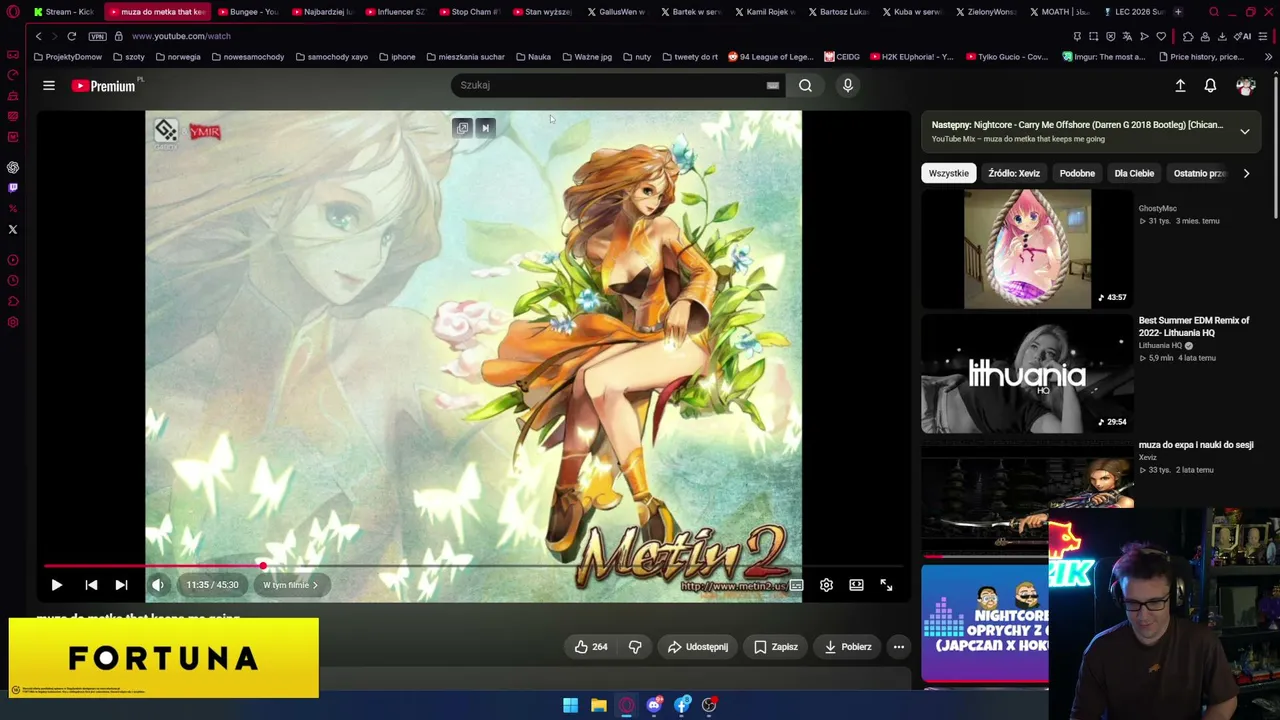Enter full screen in the video player
Screen dimensions: 1280x720
[x=886, y=585]
